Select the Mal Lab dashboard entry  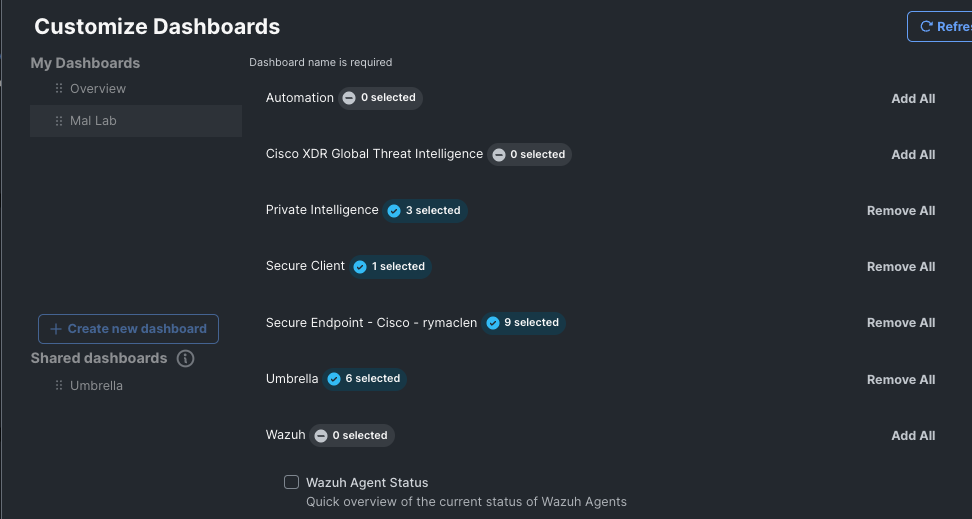pos(94,121)
